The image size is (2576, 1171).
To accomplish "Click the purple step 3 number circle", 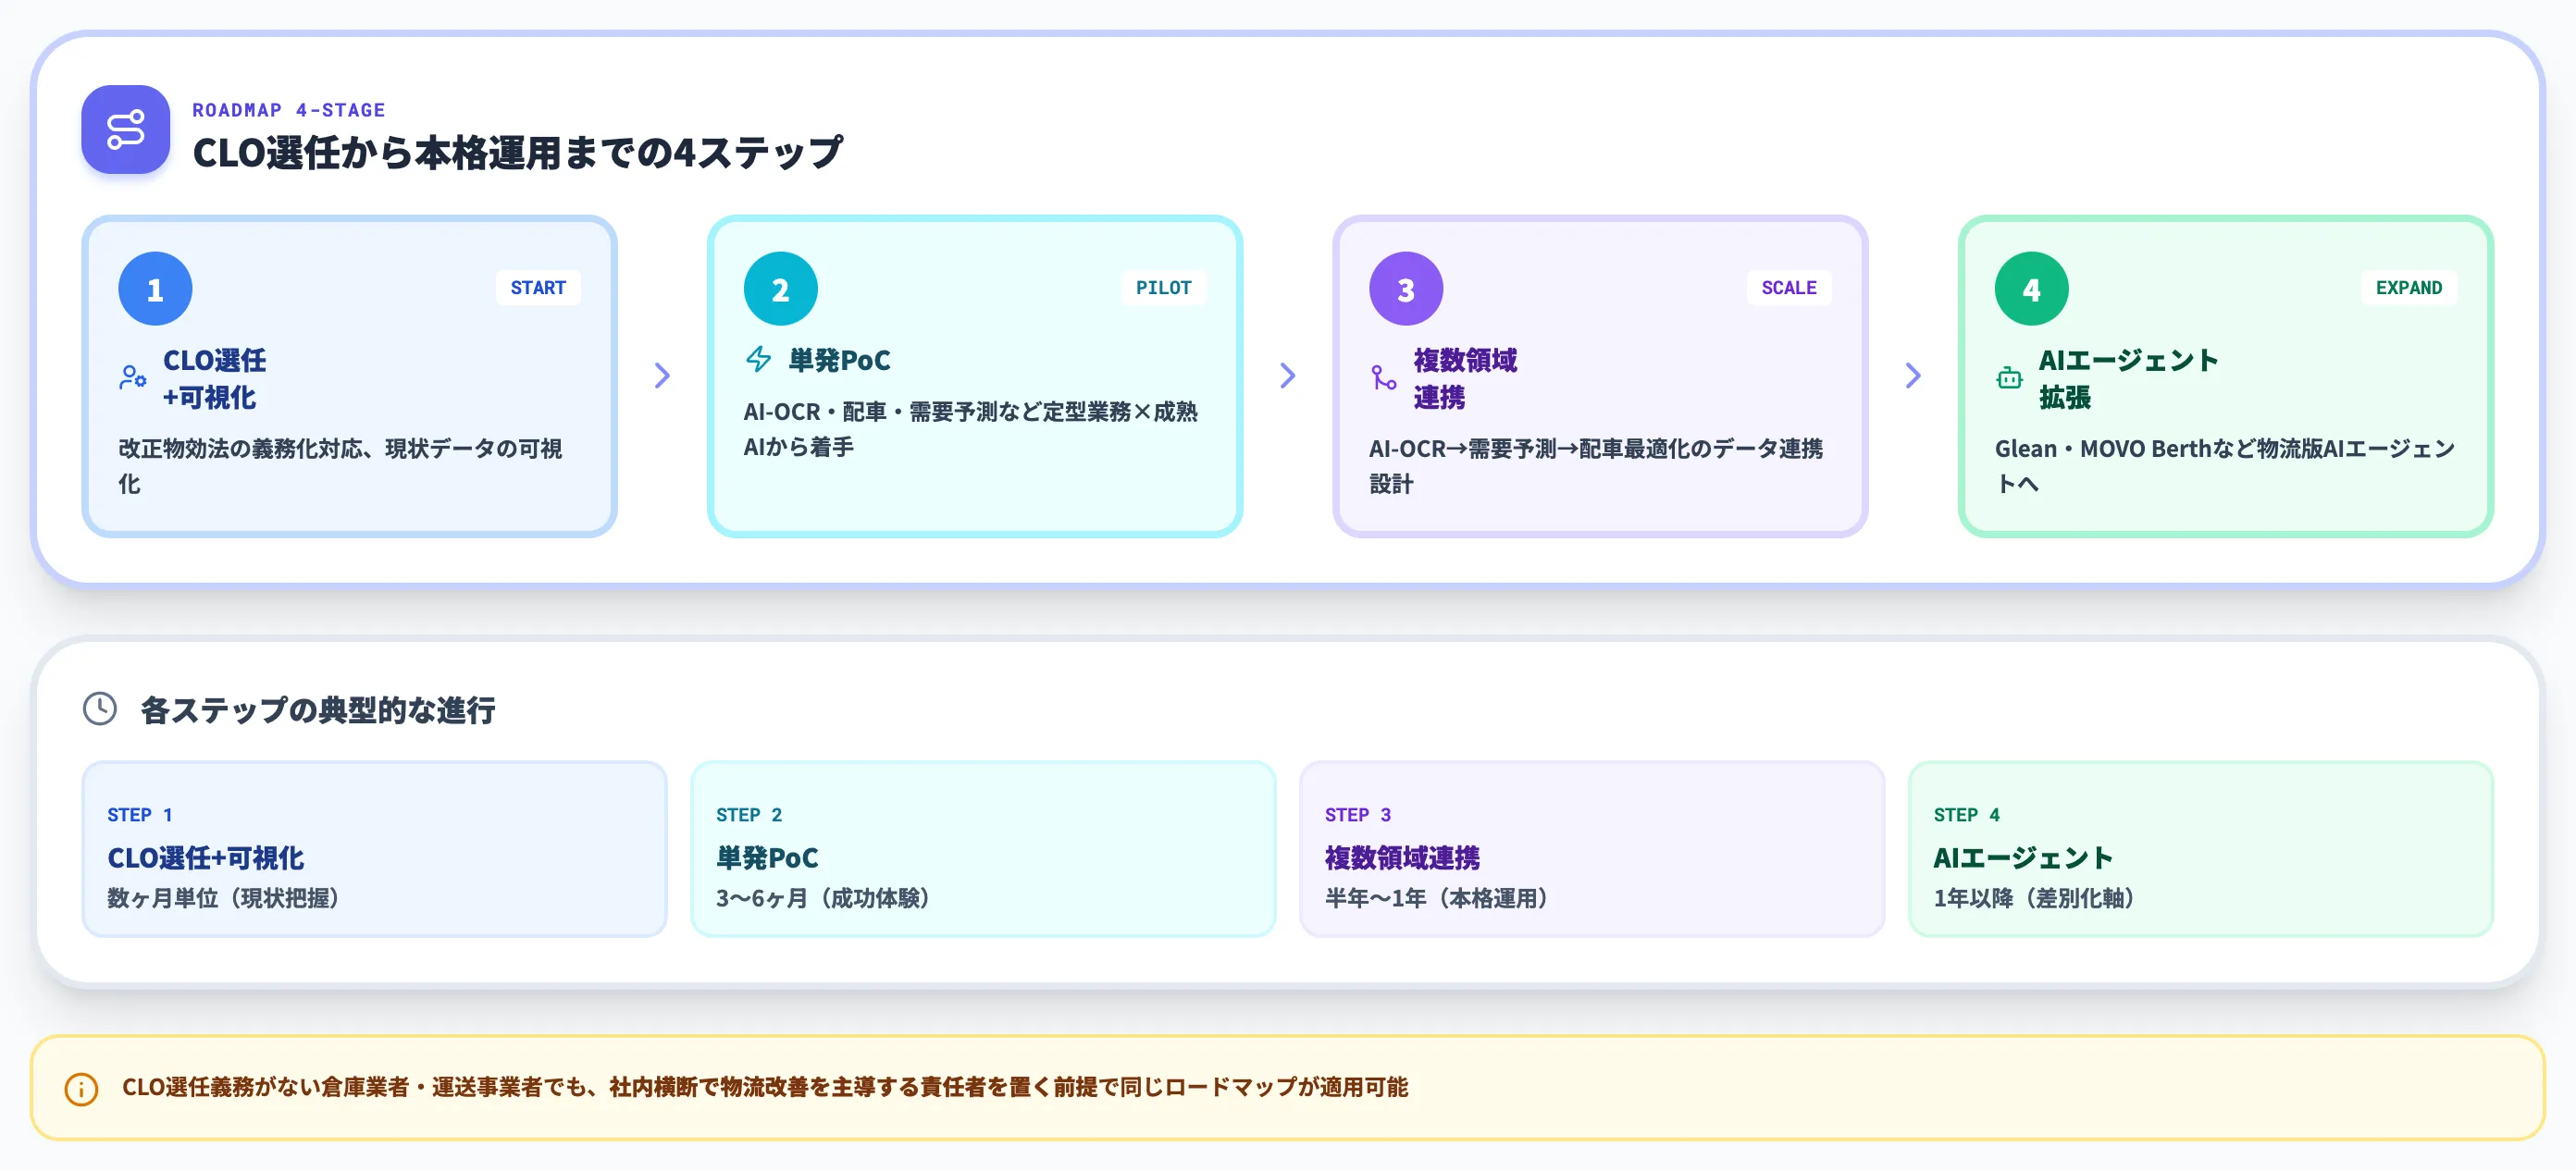I will tap(1405, 289).
